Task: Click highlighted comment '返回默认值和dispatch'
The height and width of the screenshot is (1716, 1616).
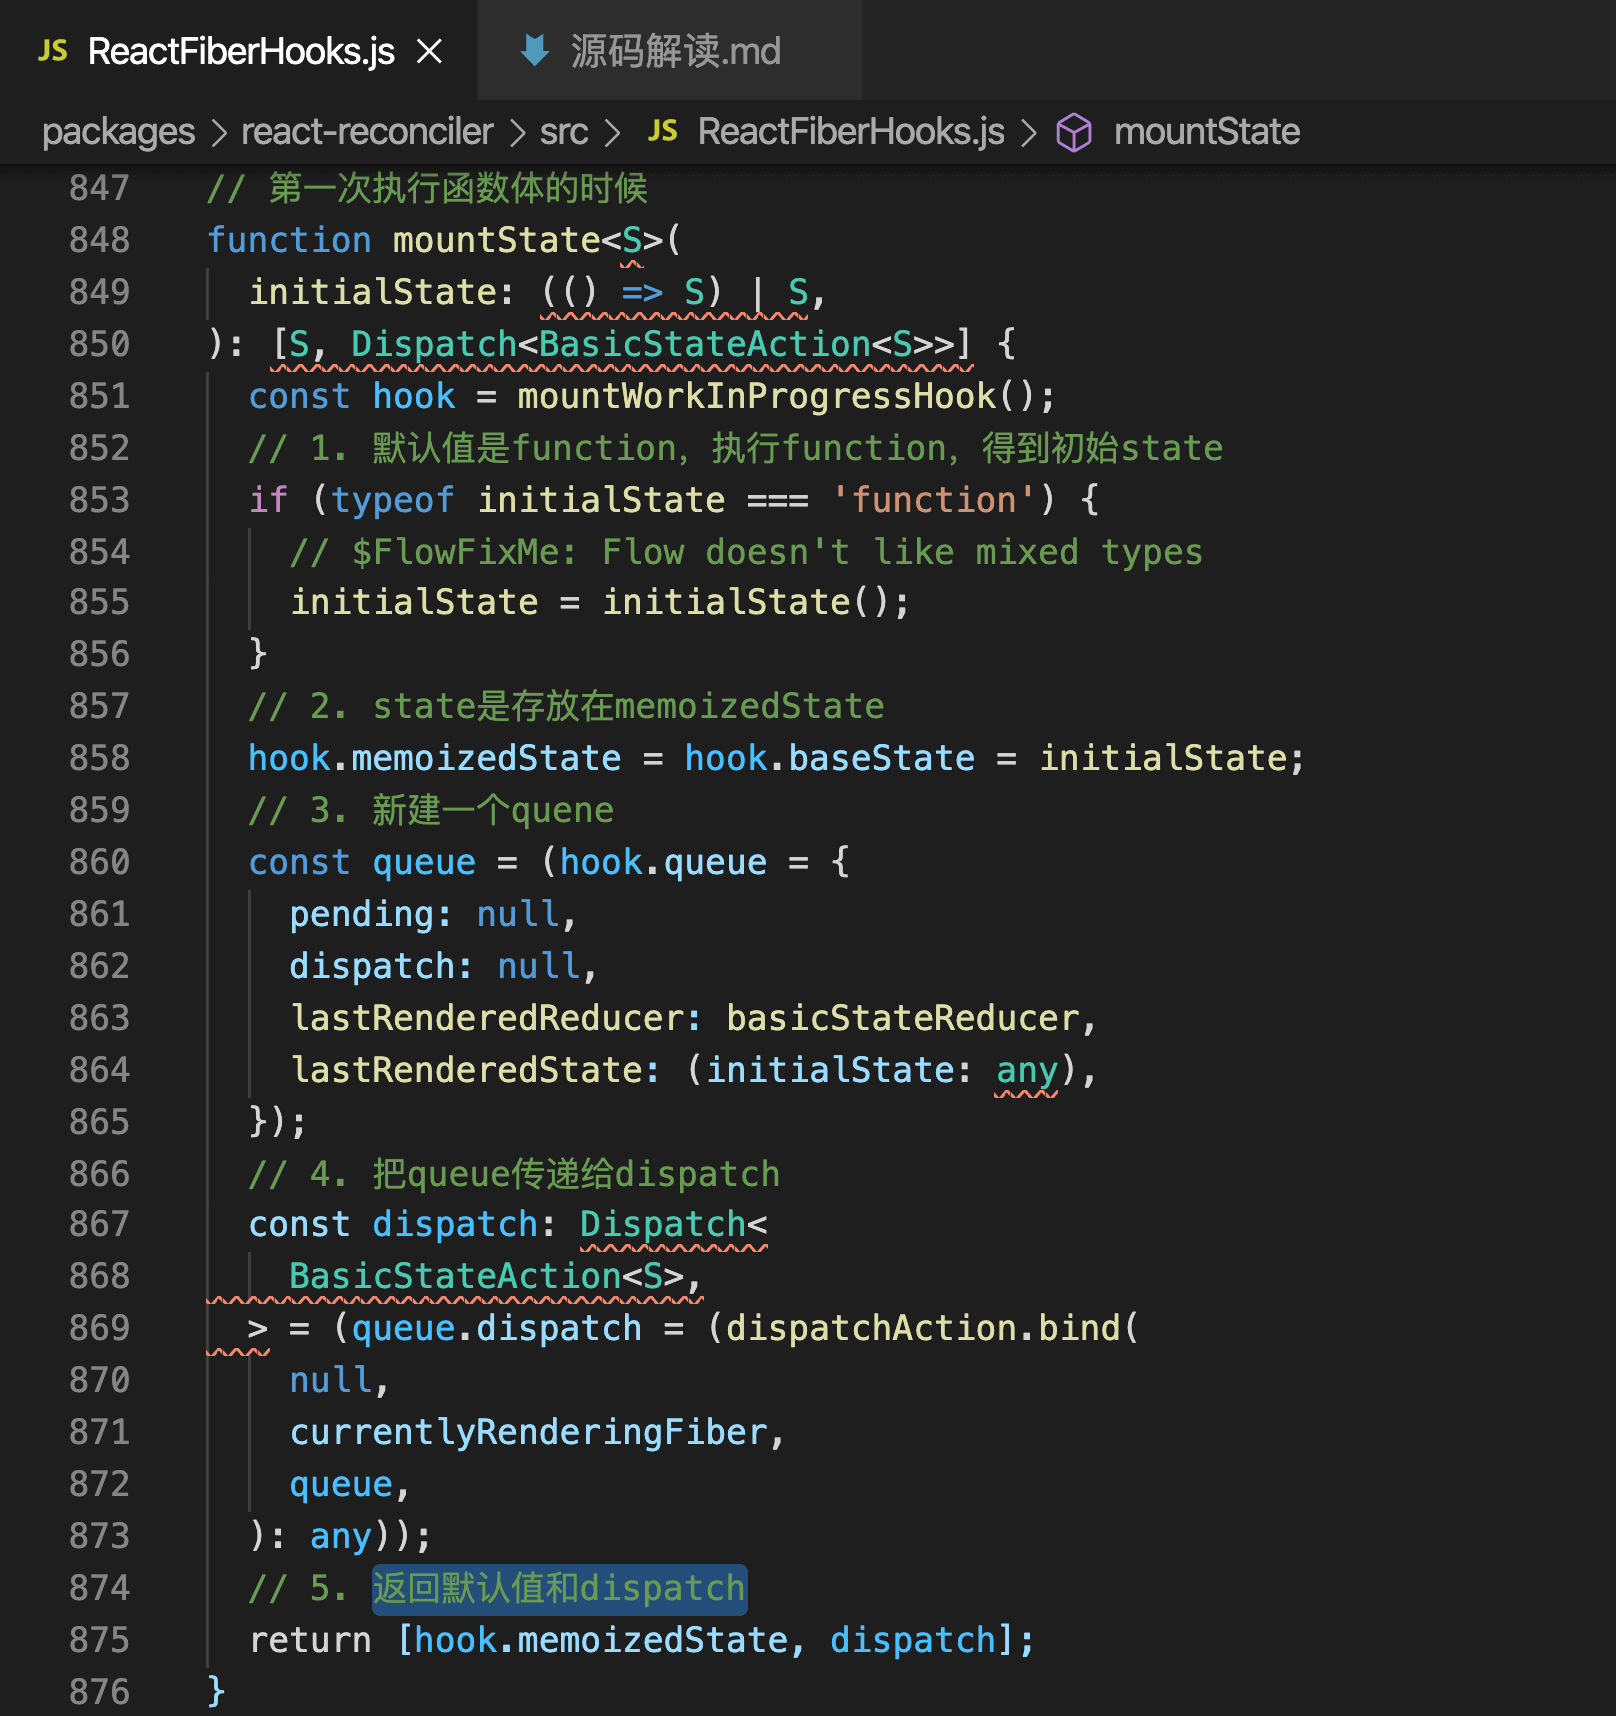Action: click(559, 1588)
